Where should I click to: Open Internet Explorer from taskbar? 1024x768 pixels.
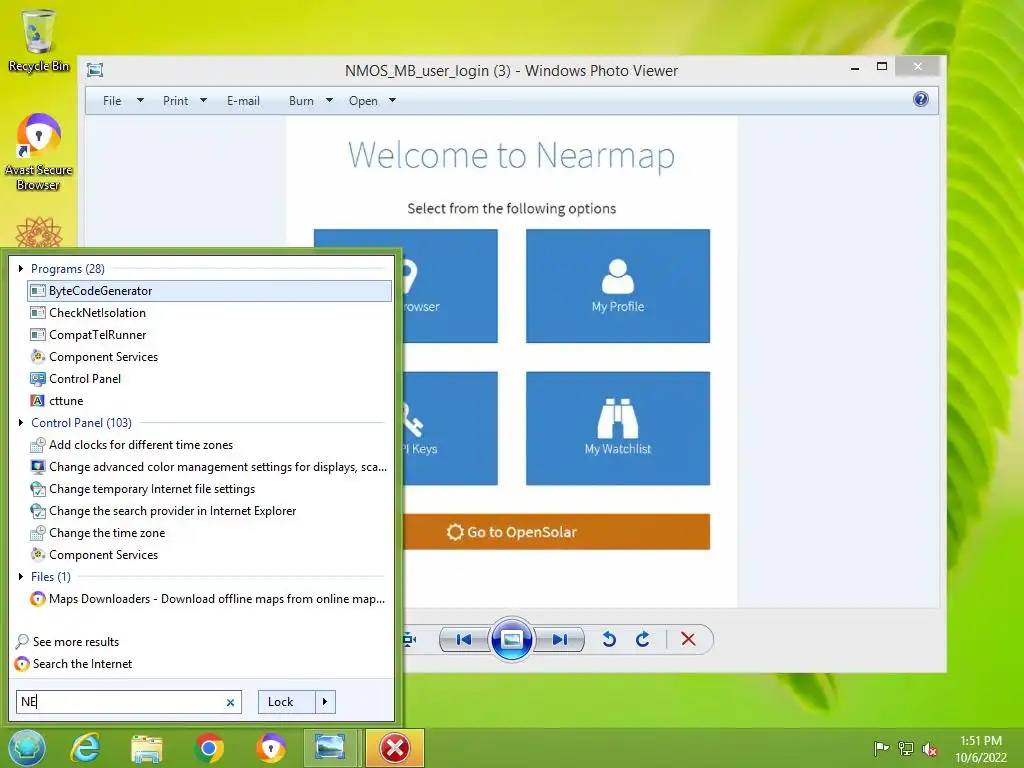point(85,748)
